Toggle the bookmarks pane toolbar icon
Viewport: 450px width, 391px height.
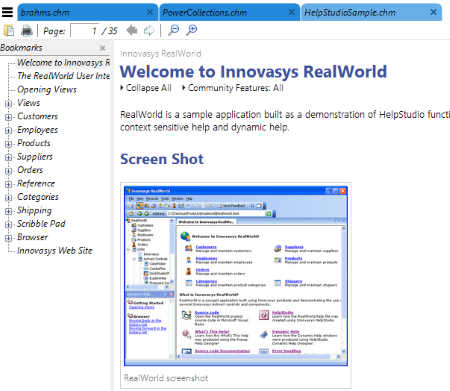9,31
